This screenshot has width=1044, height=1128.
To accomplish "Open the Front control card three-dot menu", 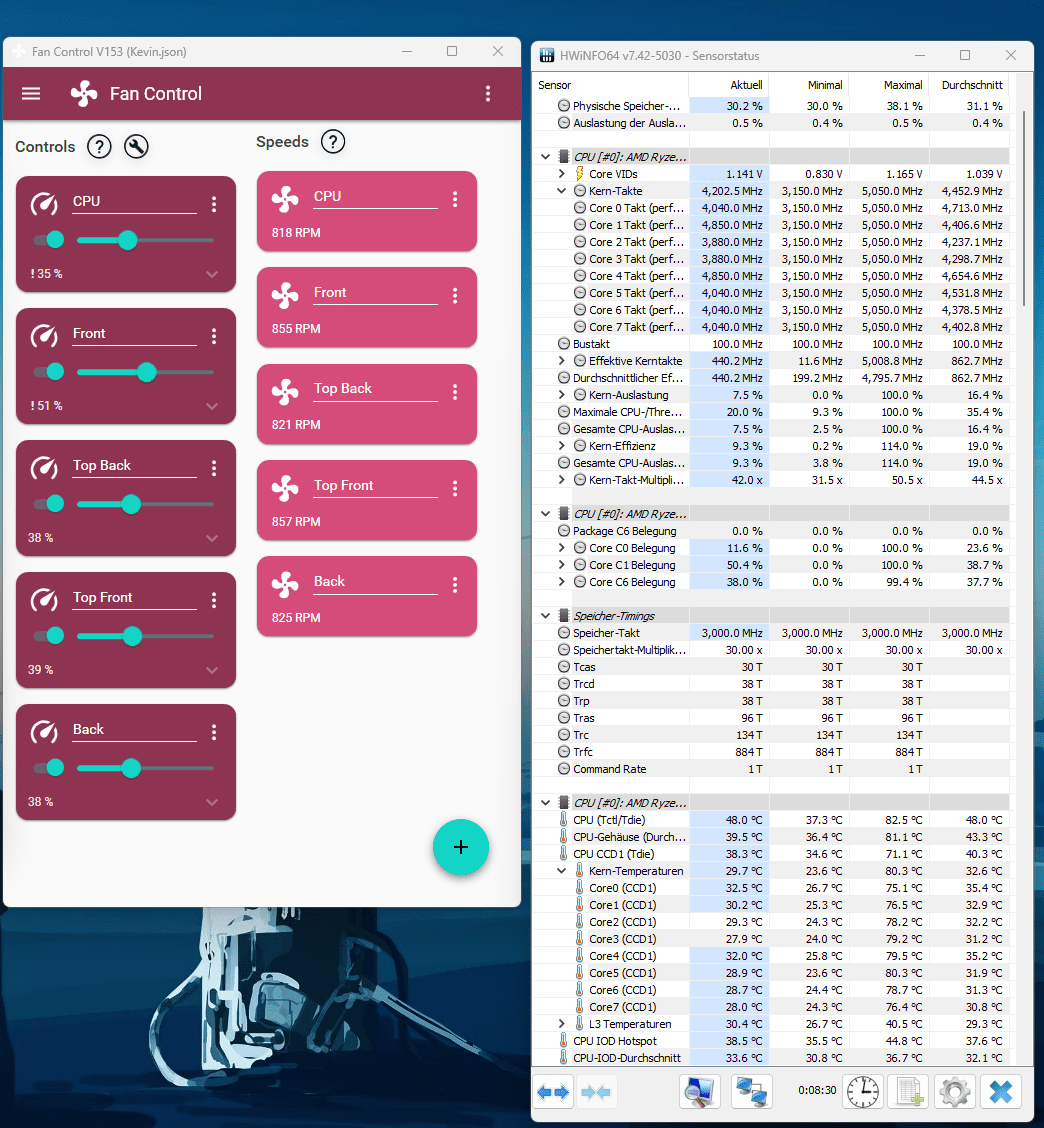I will [214, 336].
